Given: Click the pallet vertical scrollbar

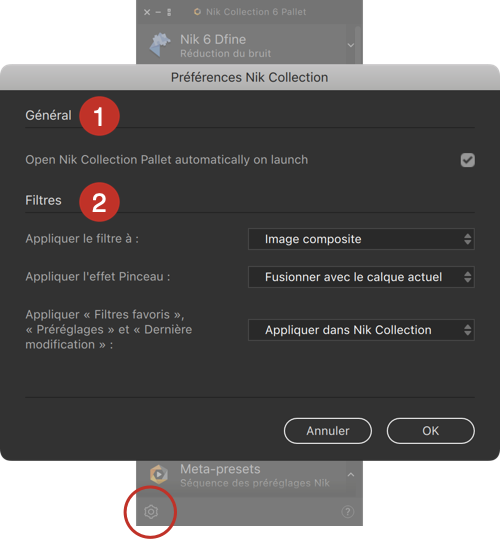Looking at the screenshot, I should (358, 45).
